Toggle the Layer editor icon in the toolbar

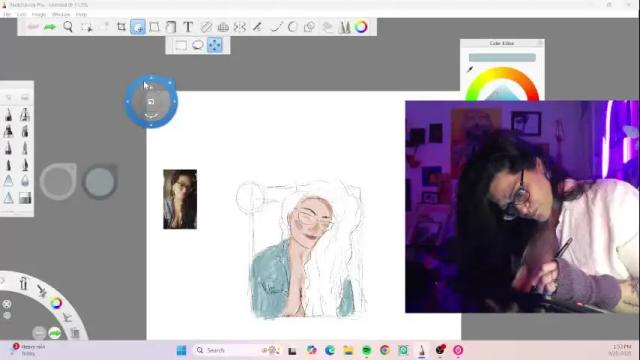coord(327,27)
